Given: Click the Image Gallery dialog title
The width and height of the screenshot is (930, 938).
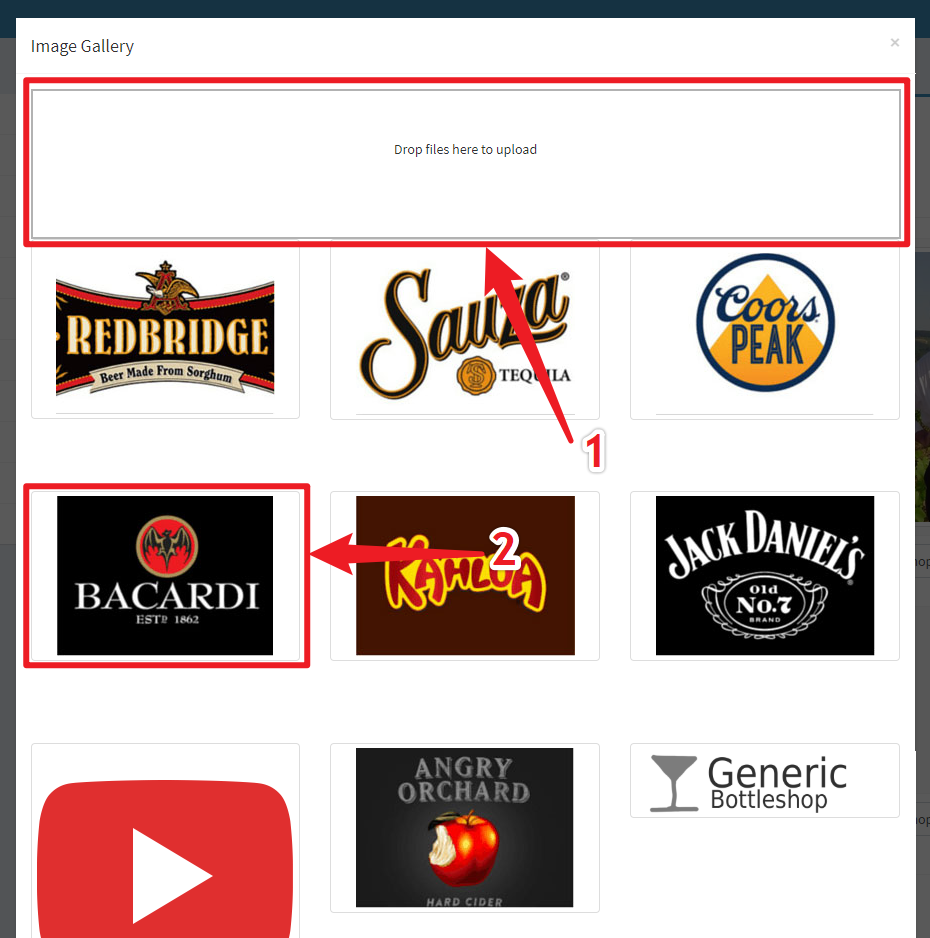Looking at the screenshot, I should point(82,46).
